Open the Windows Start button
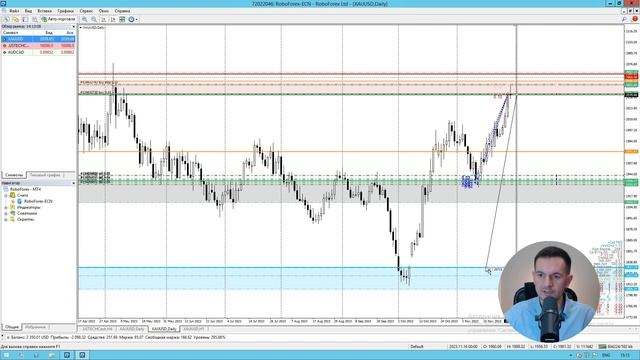The width and height of the screenshot is (640, 360). (6, 356)
